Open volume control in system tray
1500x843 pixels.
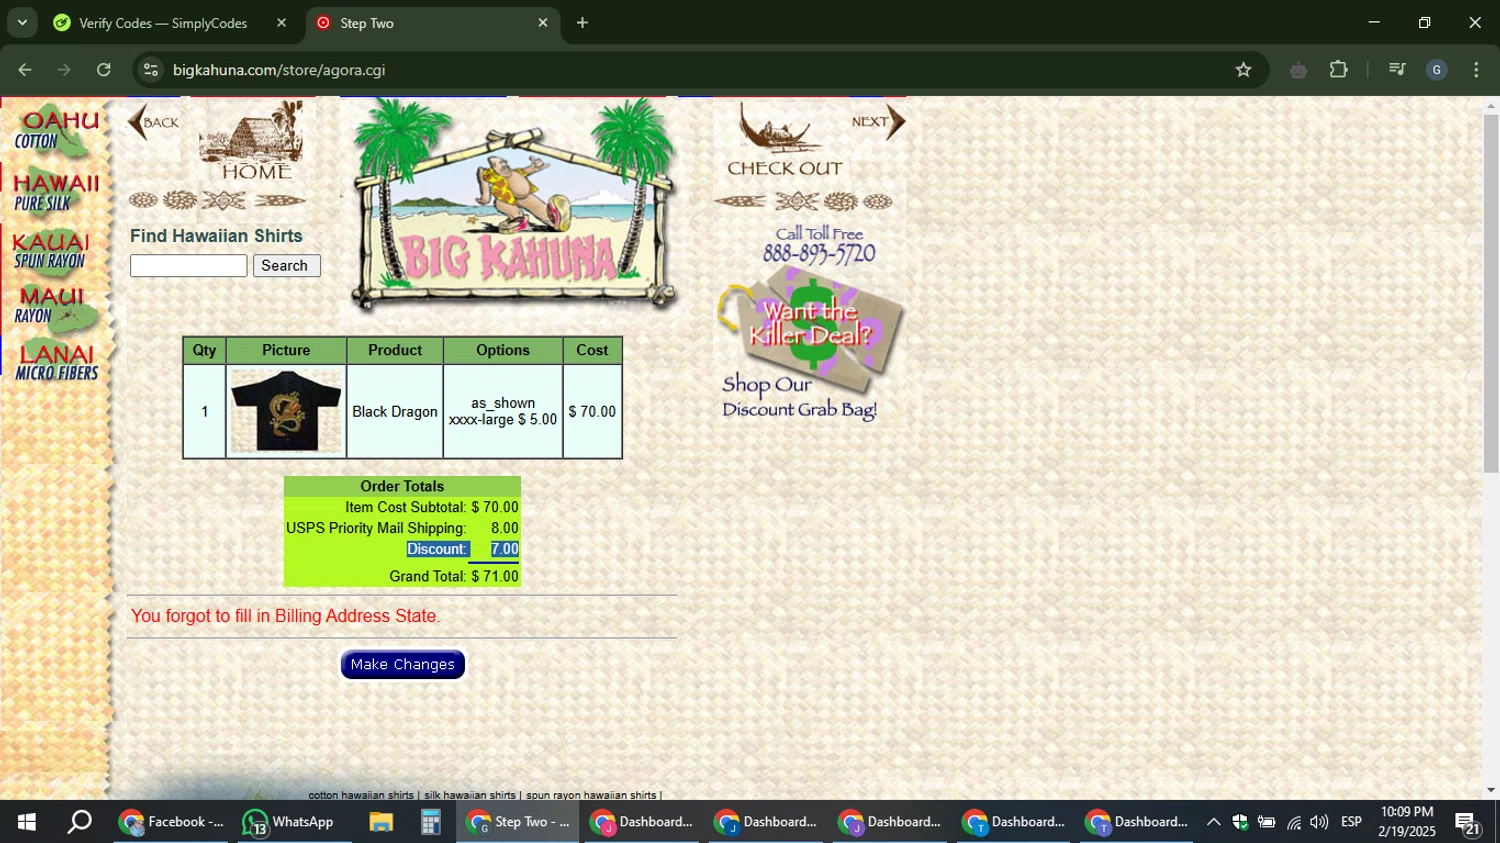1320,822
